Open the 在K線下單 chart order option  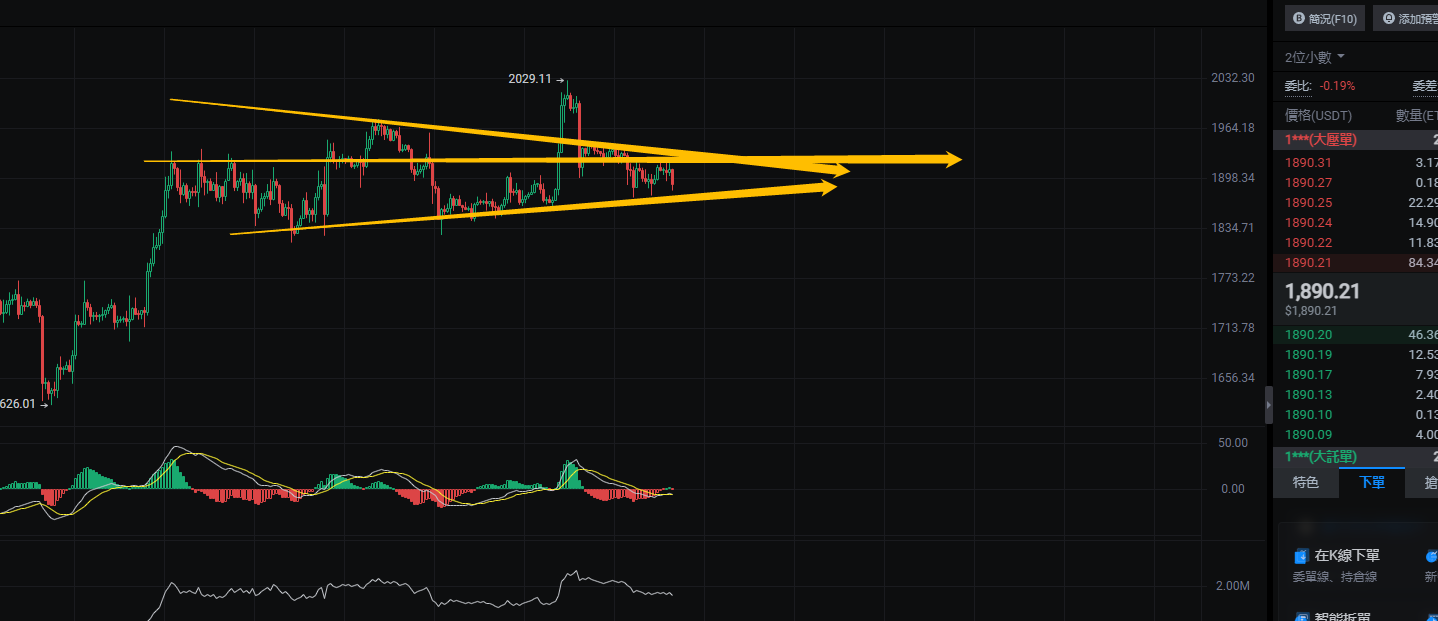coord(1347,556)
